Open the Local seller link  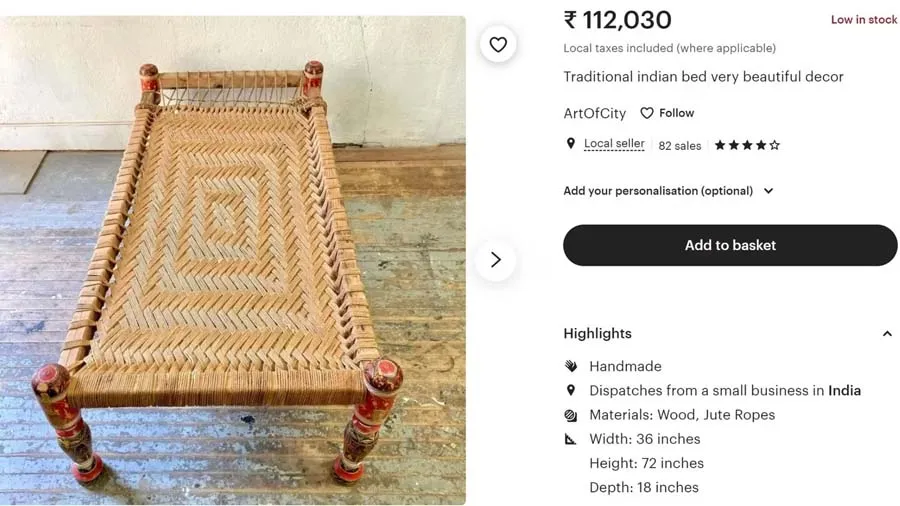click(614, 144)
